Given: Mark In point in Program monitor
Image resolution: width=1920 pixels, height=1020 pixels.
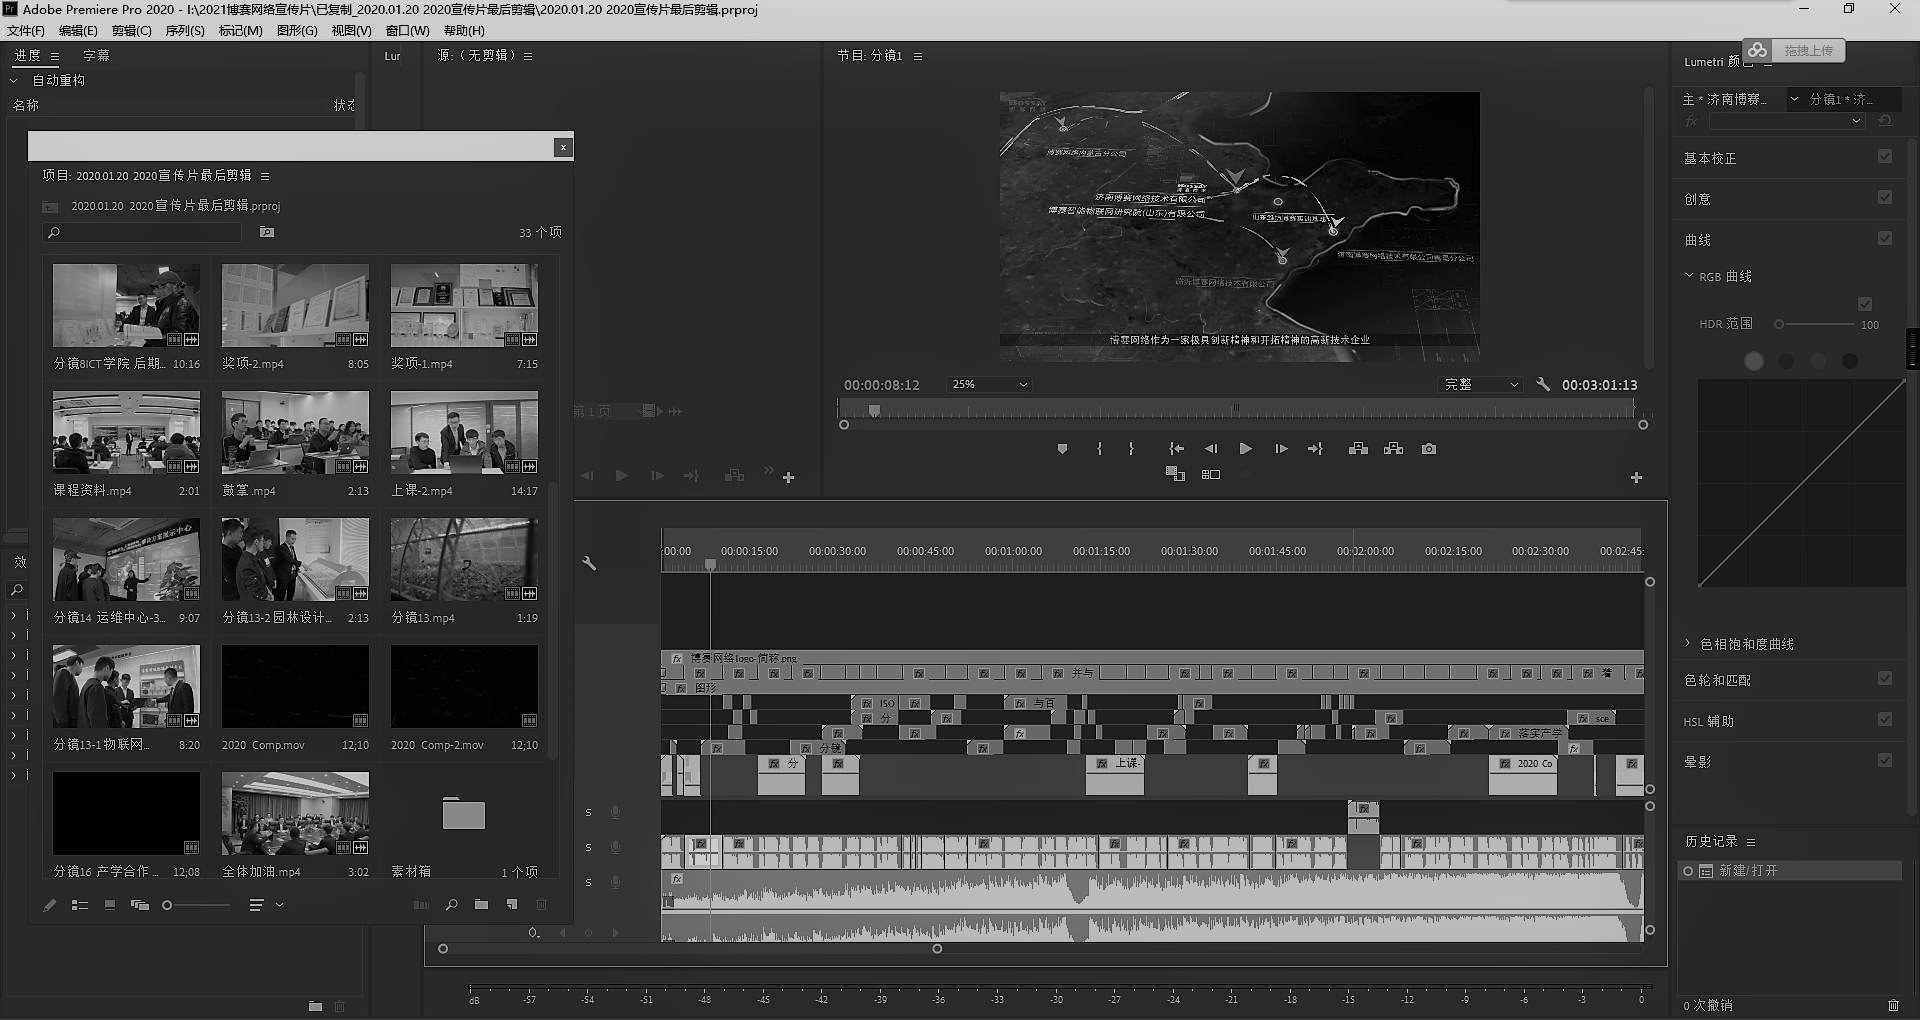Looking at the screenshot, I should (x=1099, y=449).
